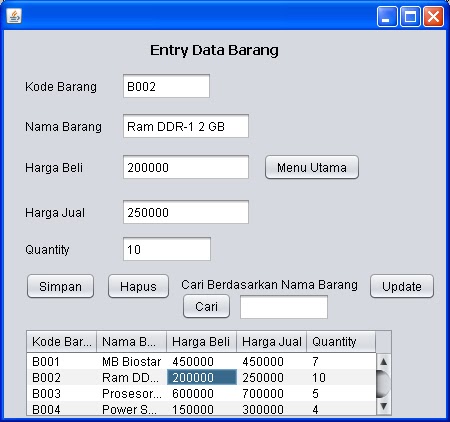Click the 600000 cell in B003 row

202,393
